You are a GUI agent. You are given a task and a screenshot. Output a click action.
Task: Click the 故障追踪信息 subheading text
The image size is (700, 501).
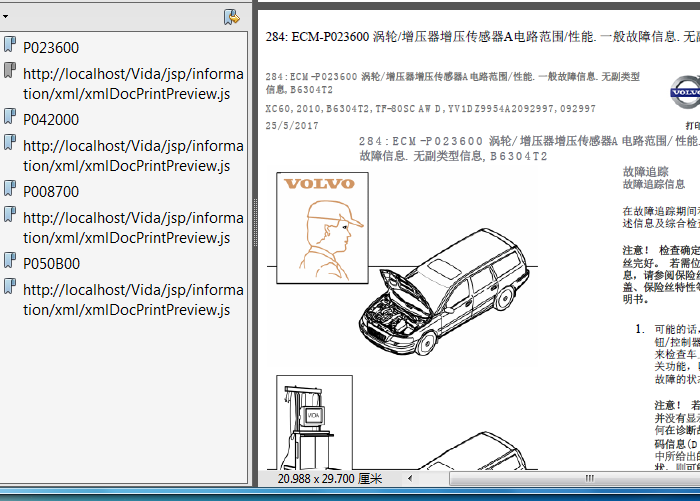[654, 184]
